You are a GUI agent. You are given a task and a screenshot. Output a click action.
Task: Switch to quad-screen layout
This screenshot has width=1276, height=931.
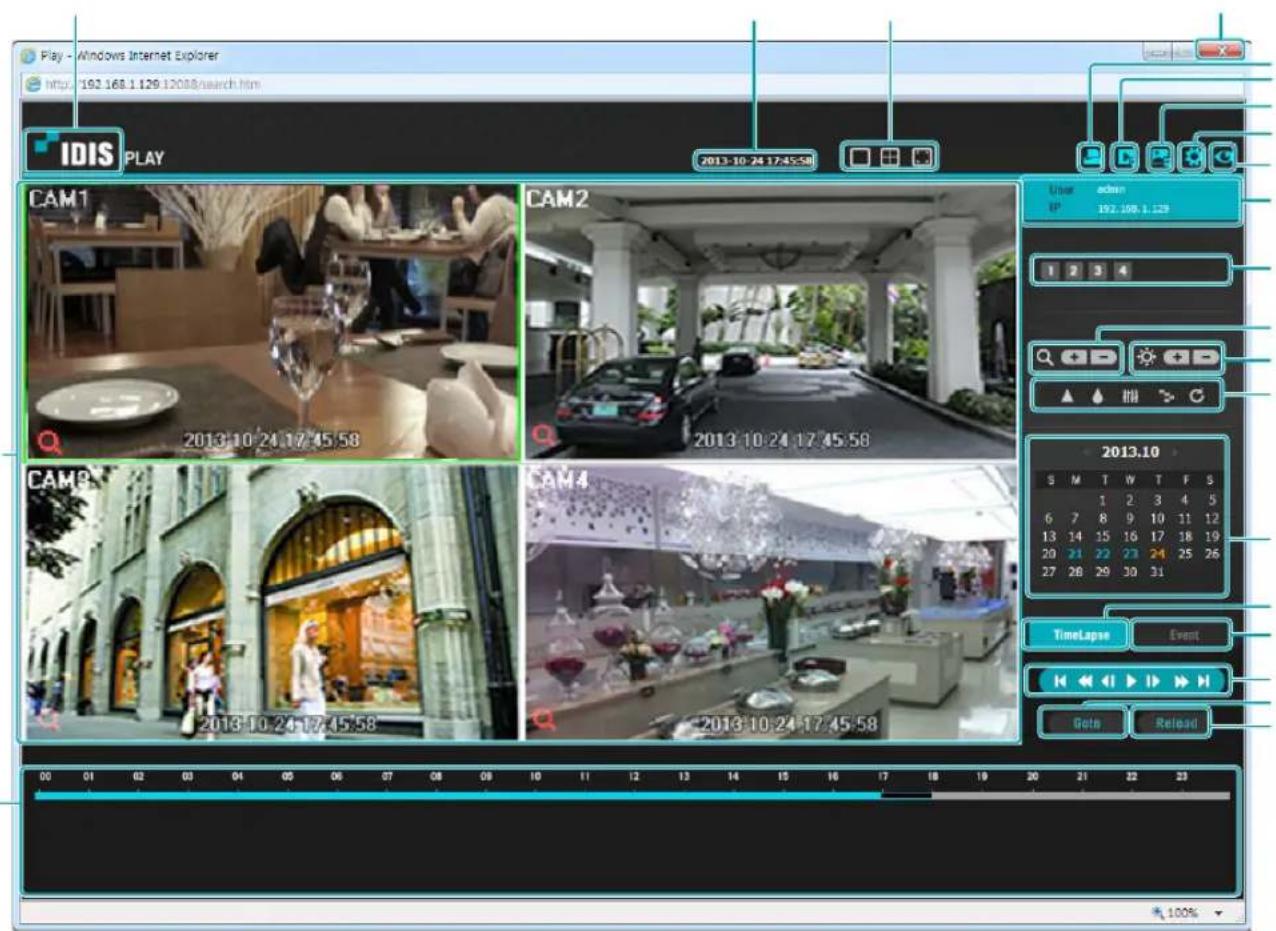coord(889,157)
